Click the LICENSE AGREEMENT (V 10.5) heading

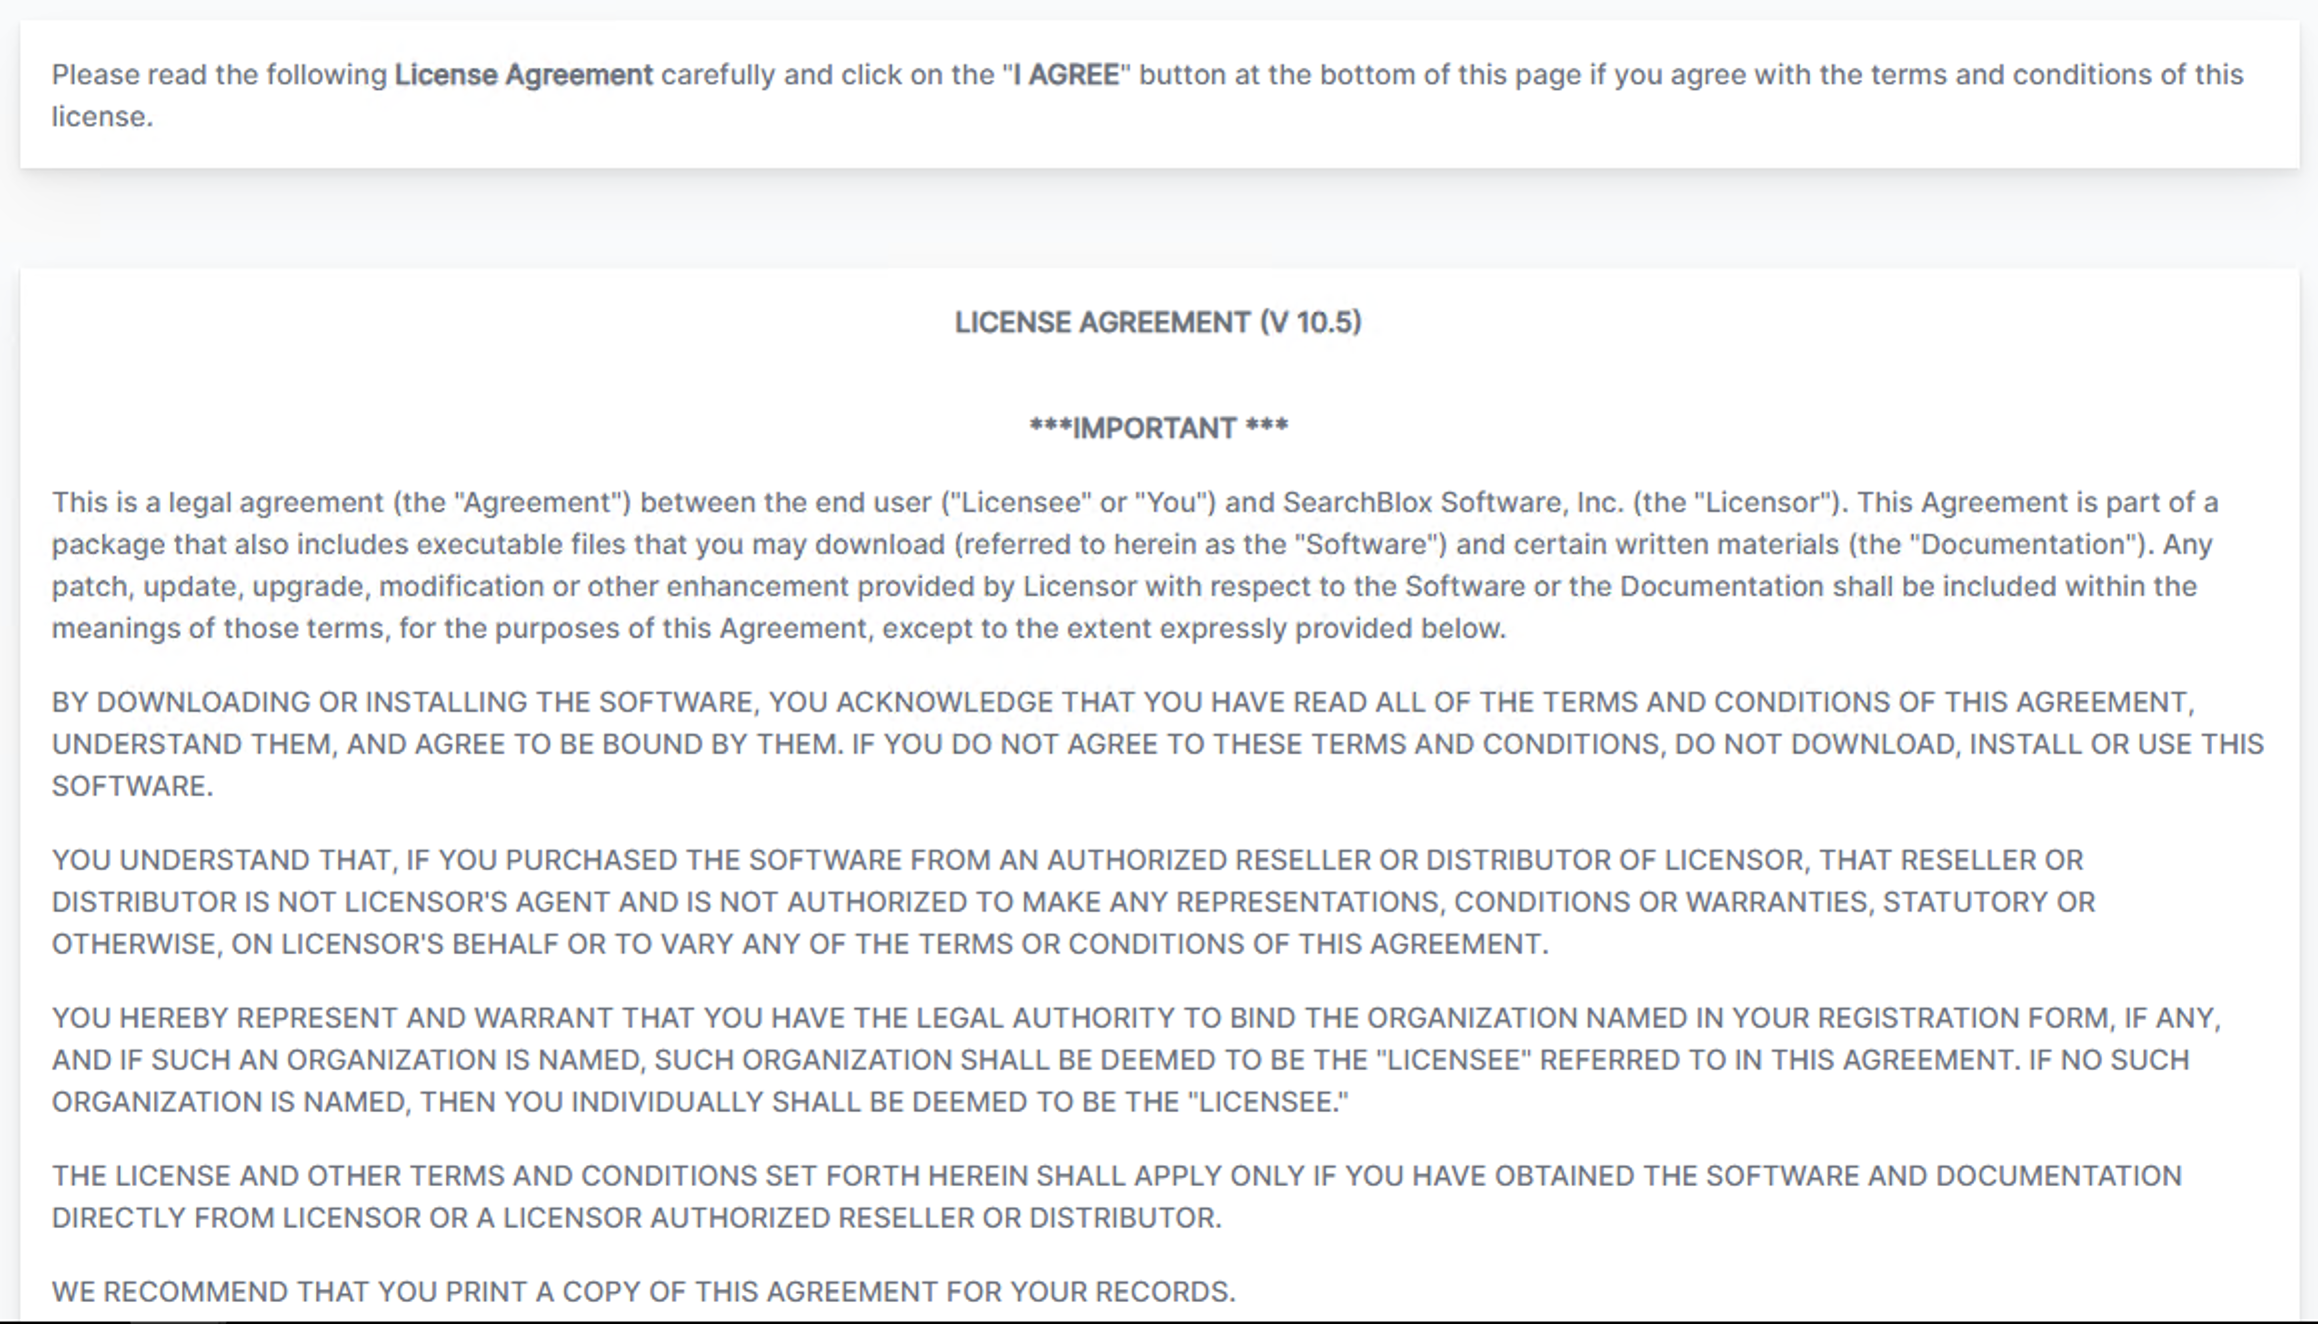1158,322
